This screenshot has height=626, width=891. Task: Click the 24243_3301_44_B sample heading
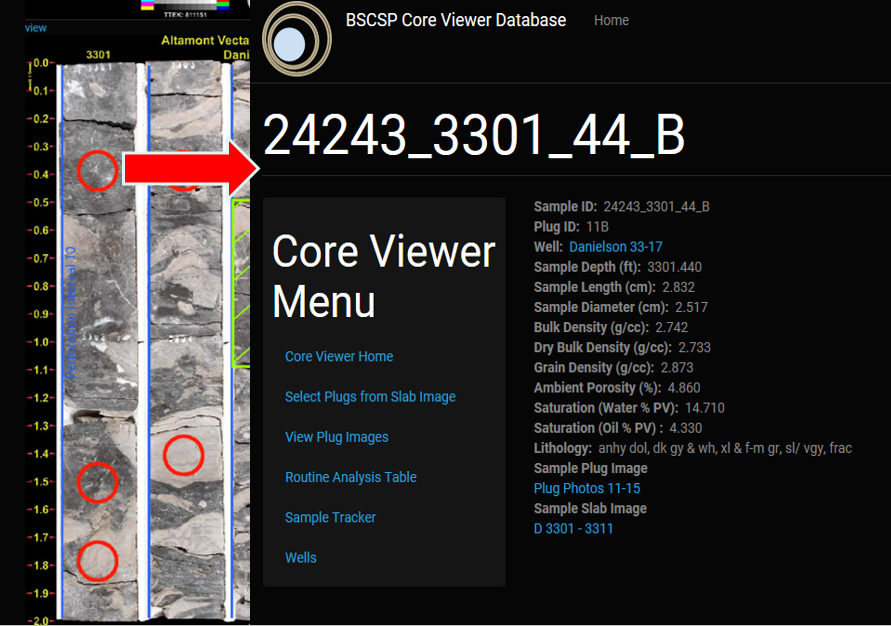(x=474, y=135)
